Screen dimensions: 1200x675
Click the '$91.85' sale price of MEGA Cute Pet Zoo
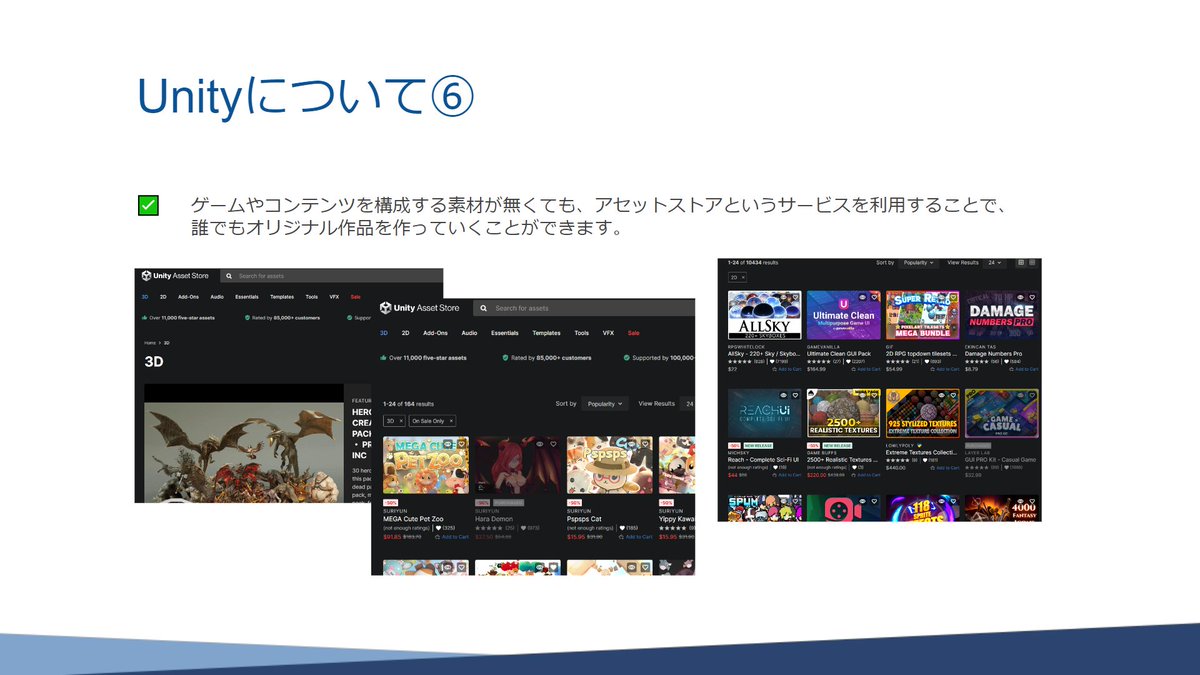click(x=392, y=537)
